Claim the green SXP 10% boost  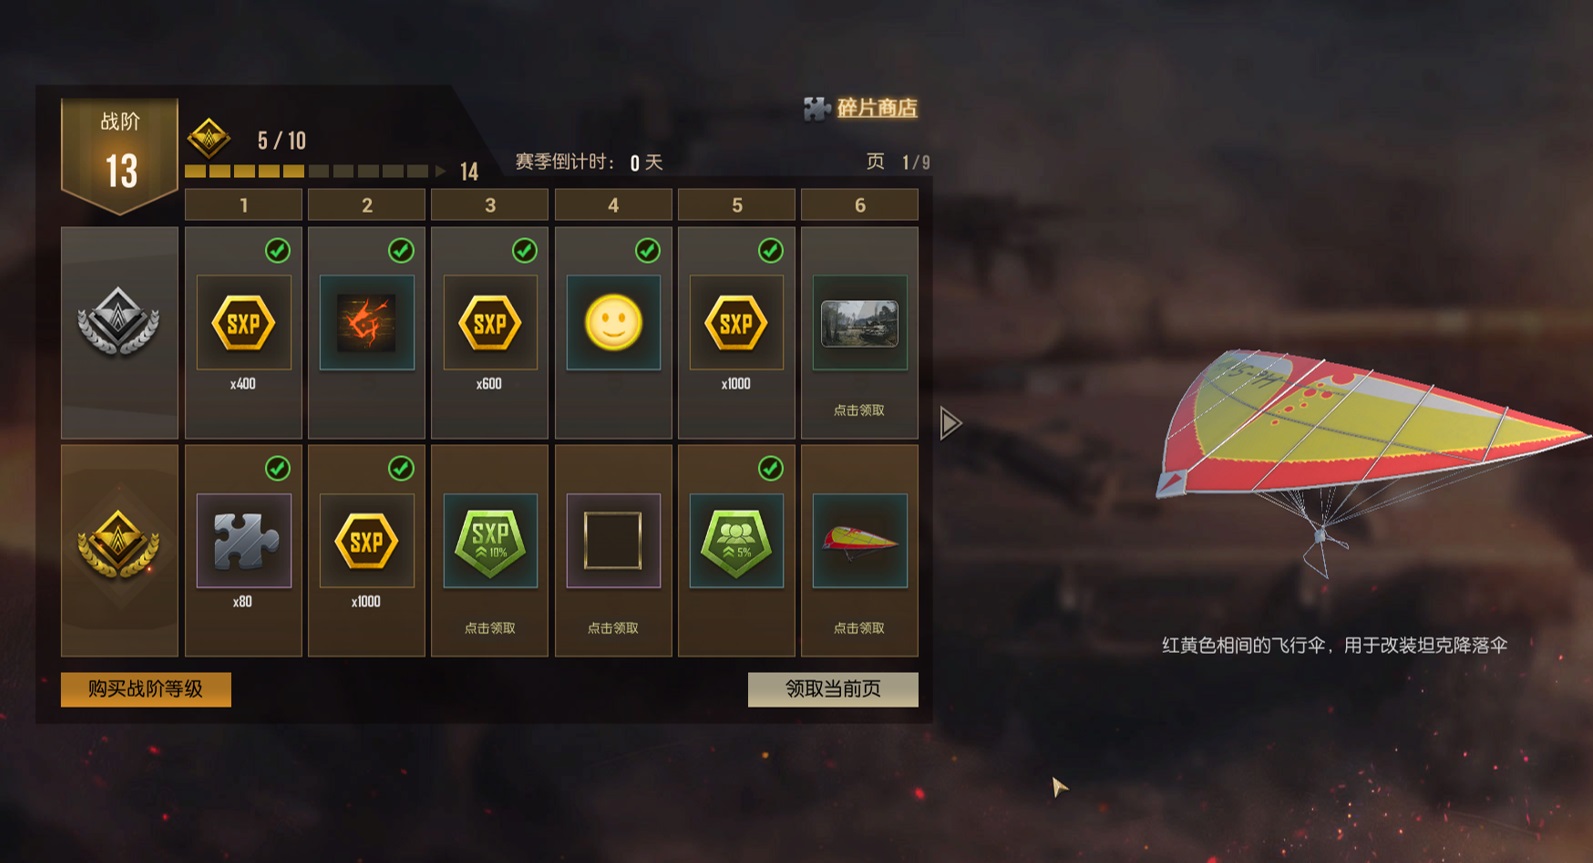click(490, 541)
